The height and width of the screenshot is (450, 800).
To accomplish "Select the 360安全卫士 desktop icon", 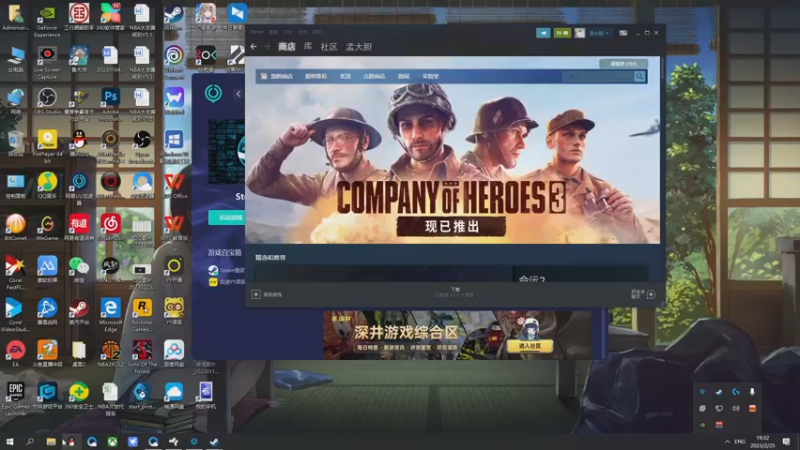I will point(79,395).
